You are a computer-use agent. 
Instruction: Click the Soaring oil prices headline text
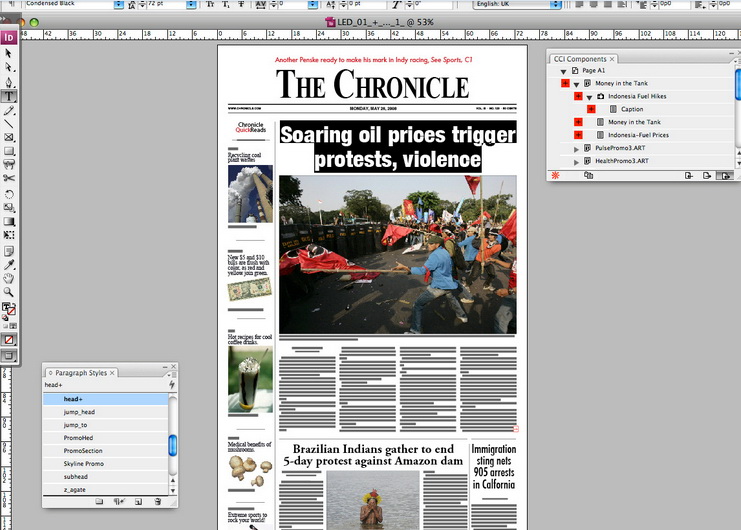397,146
